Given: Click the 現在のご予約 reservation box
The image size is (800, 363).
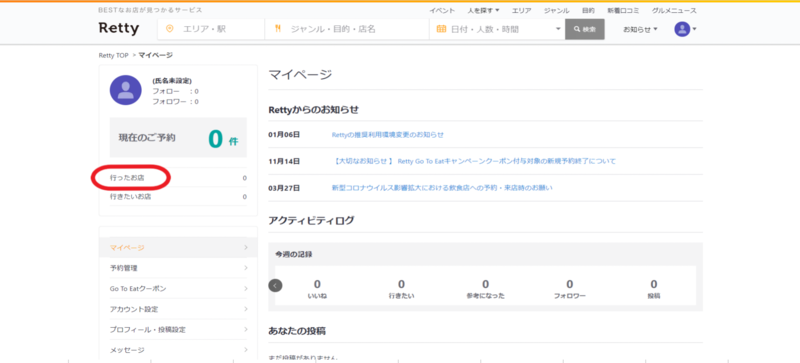Looking at the screenshot, I should (x=178, y=137).
